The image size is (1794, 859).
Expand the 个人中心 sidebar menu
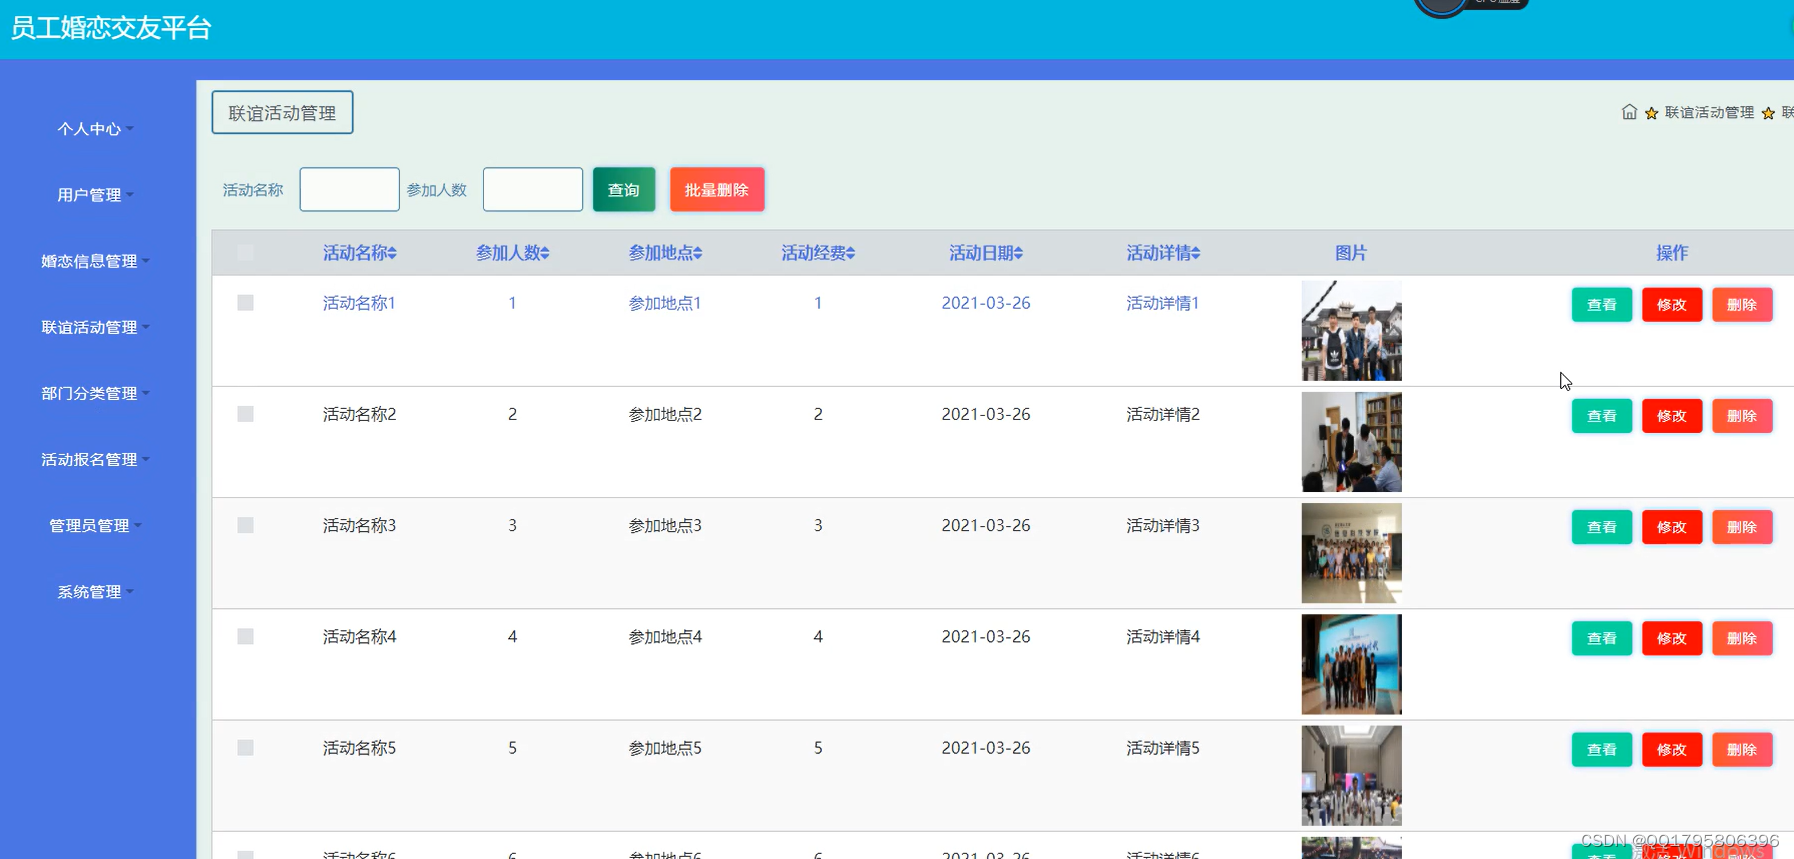click(x=95, y=129)
